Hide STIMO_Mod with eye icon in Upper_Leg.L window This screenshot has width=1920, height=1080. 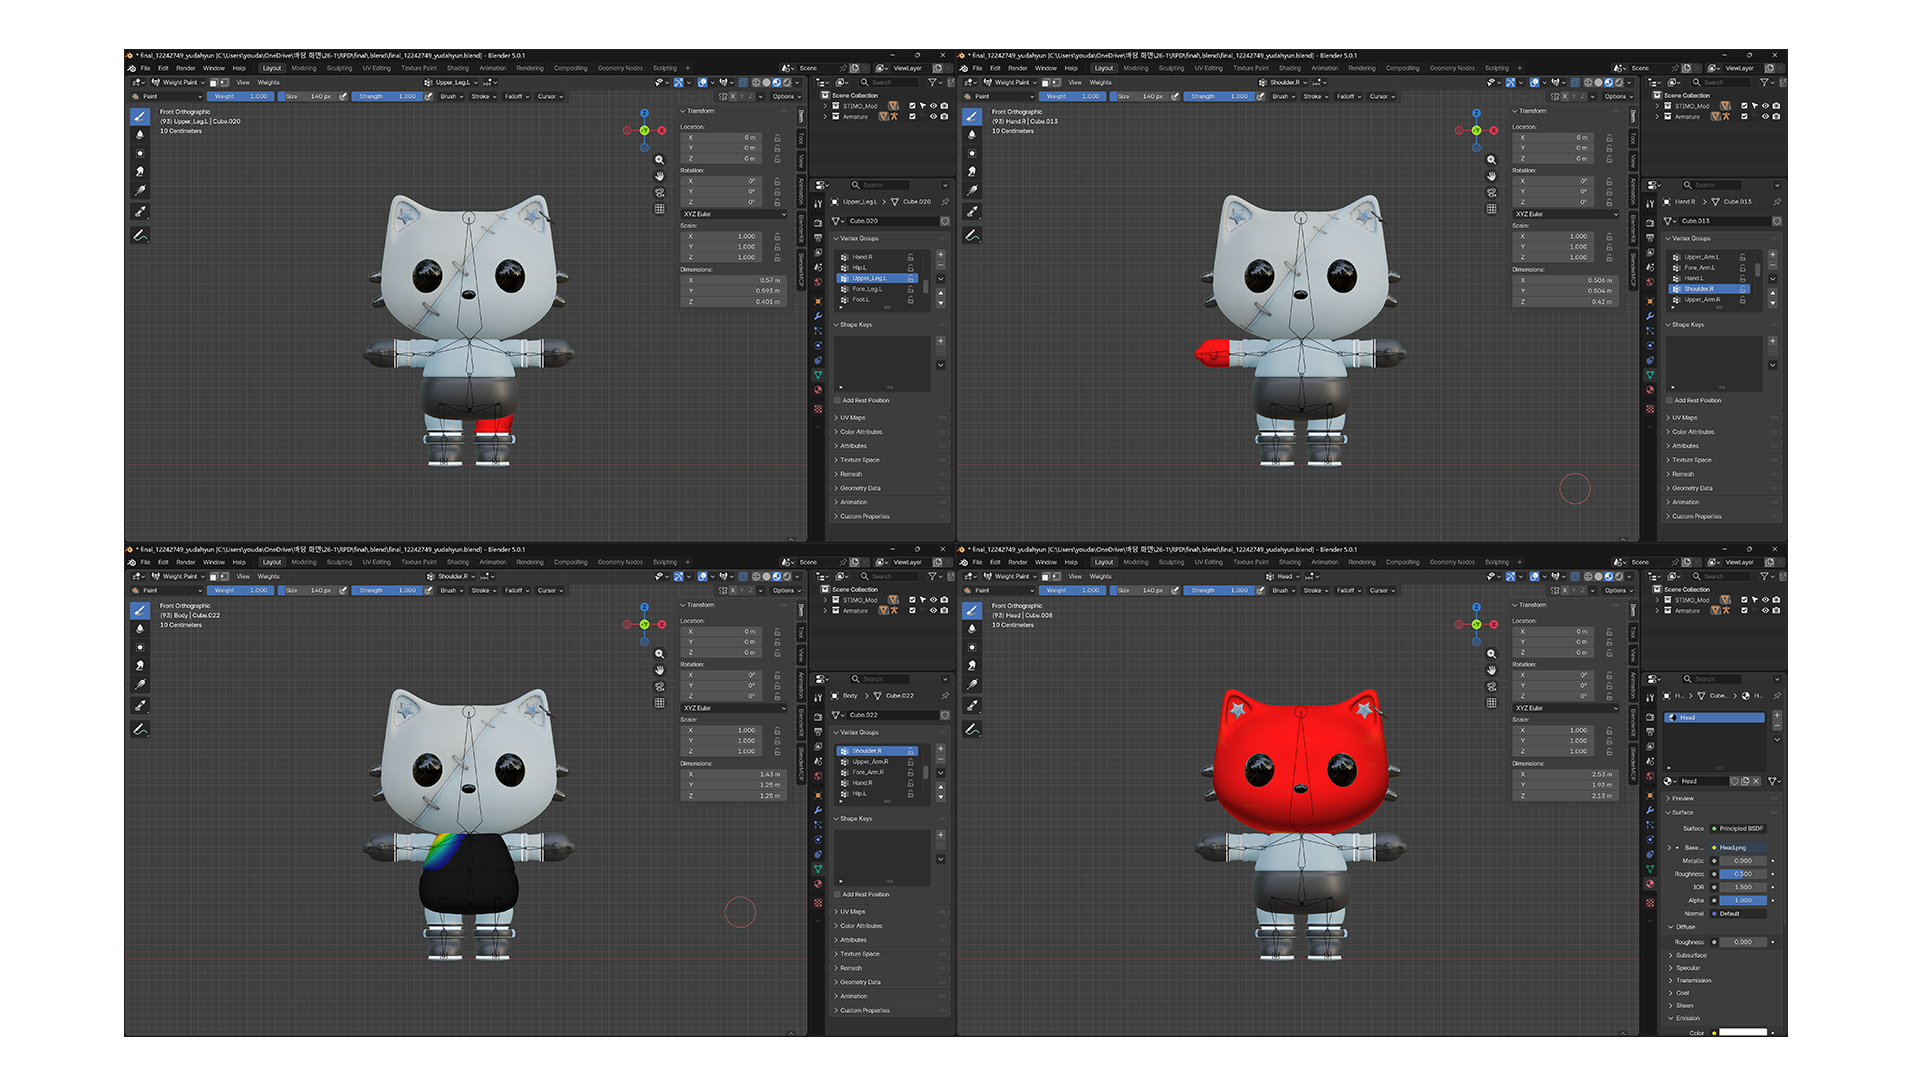(934, 106)
